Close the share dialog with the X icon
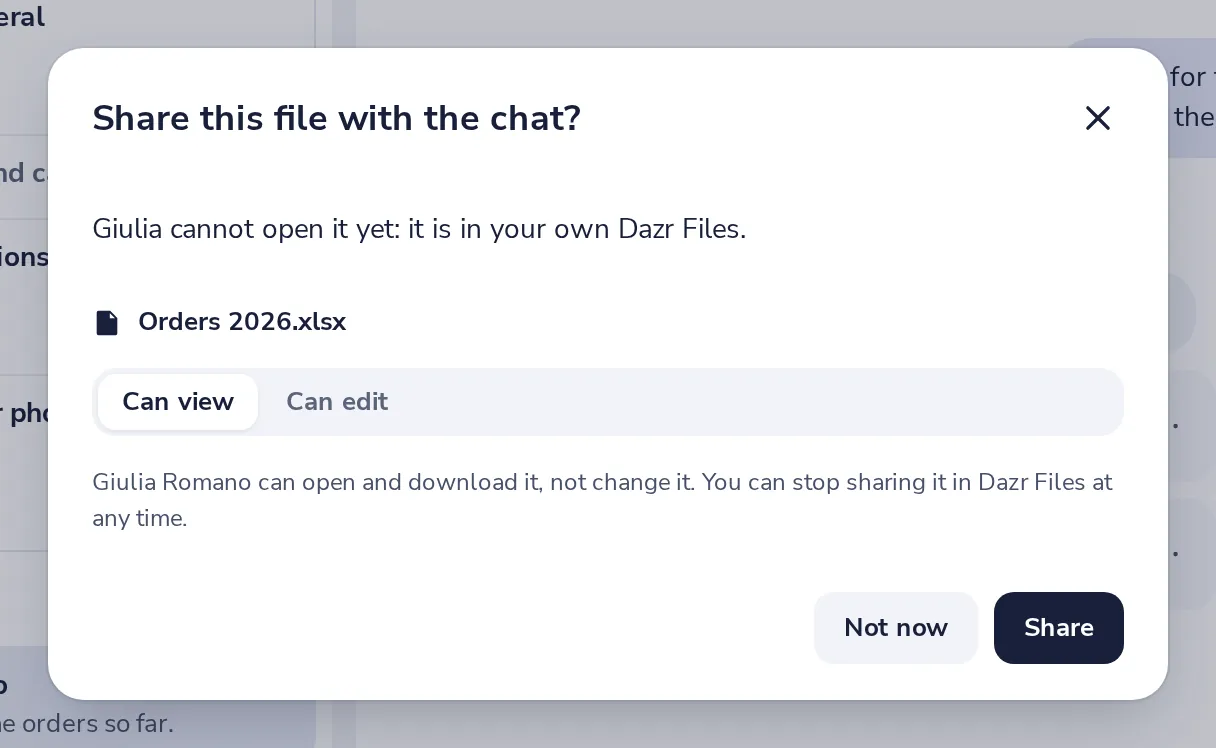This screenshot has height=748, width=1216. click(1098, 118)
